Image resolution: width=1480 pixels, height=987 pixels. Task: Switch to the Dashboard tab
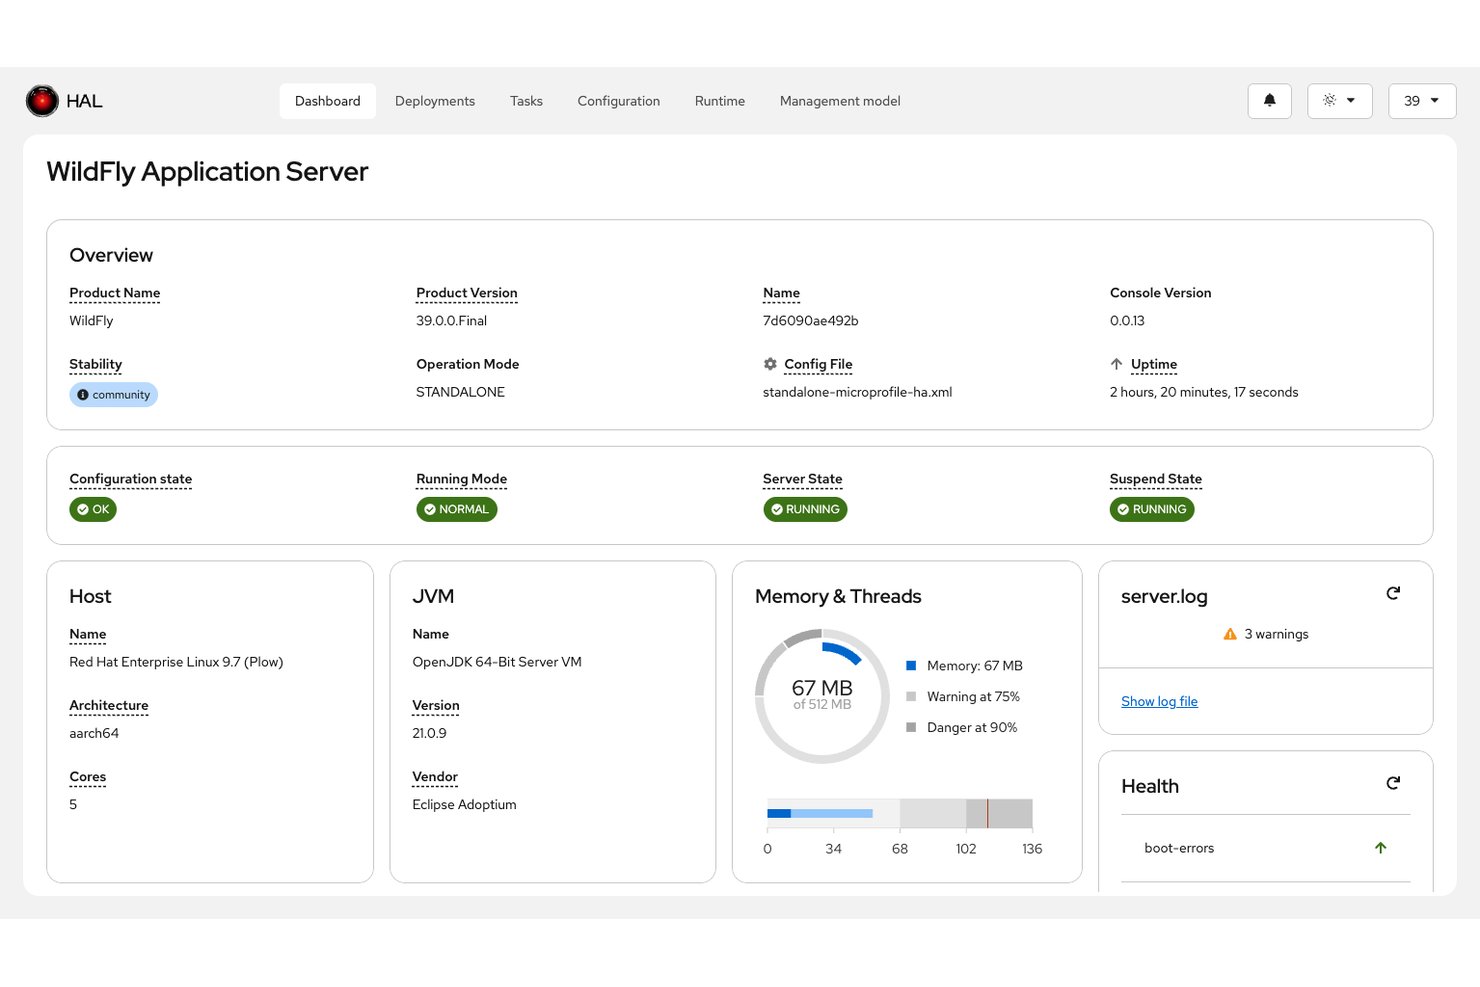328,101
